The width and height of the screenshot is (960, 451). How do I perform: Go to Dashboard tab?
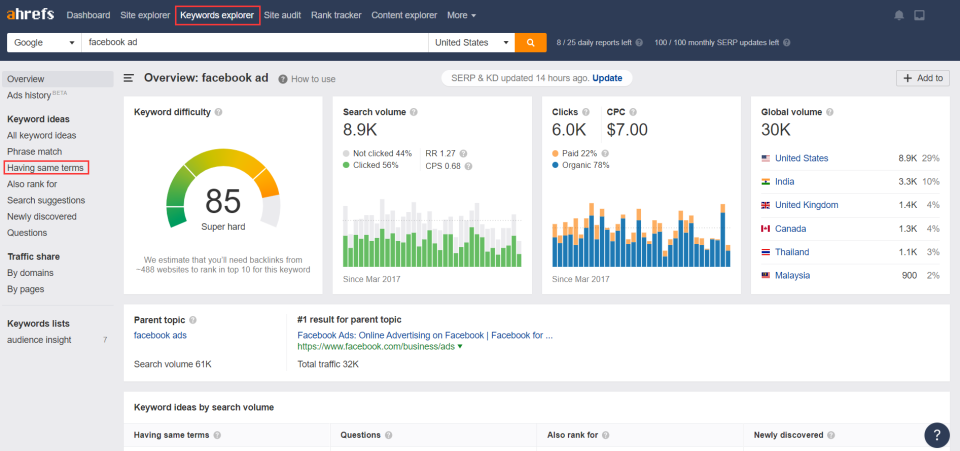point(88,15)
